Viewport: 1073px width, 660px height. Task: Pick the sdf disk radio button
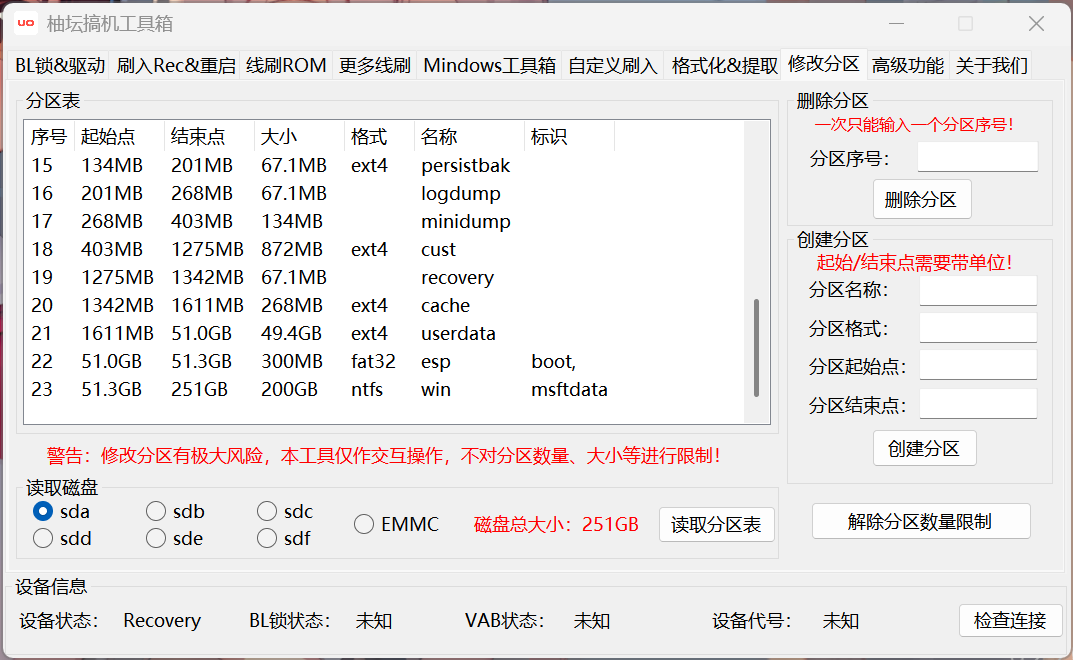pyautogui.click(x=267, y=538)
